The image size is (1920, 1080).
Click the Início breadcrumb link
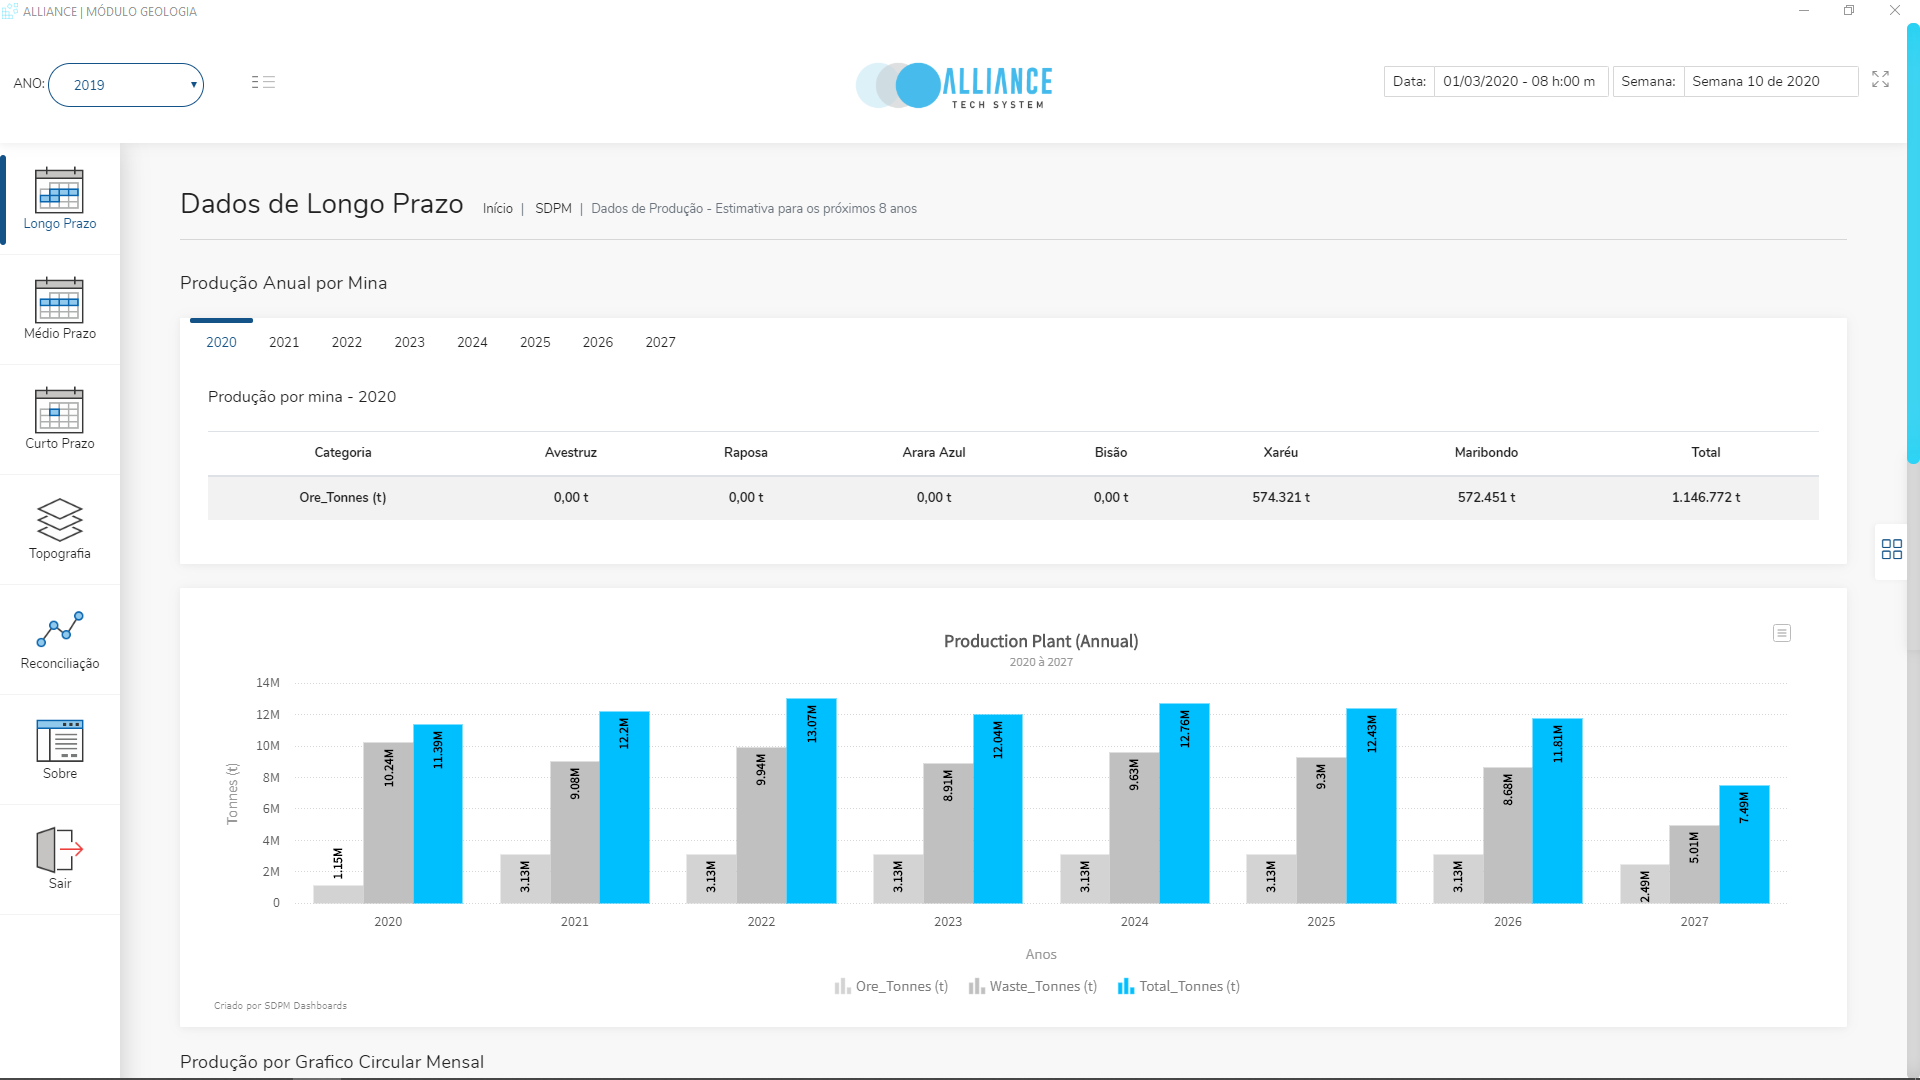(497, 209)
